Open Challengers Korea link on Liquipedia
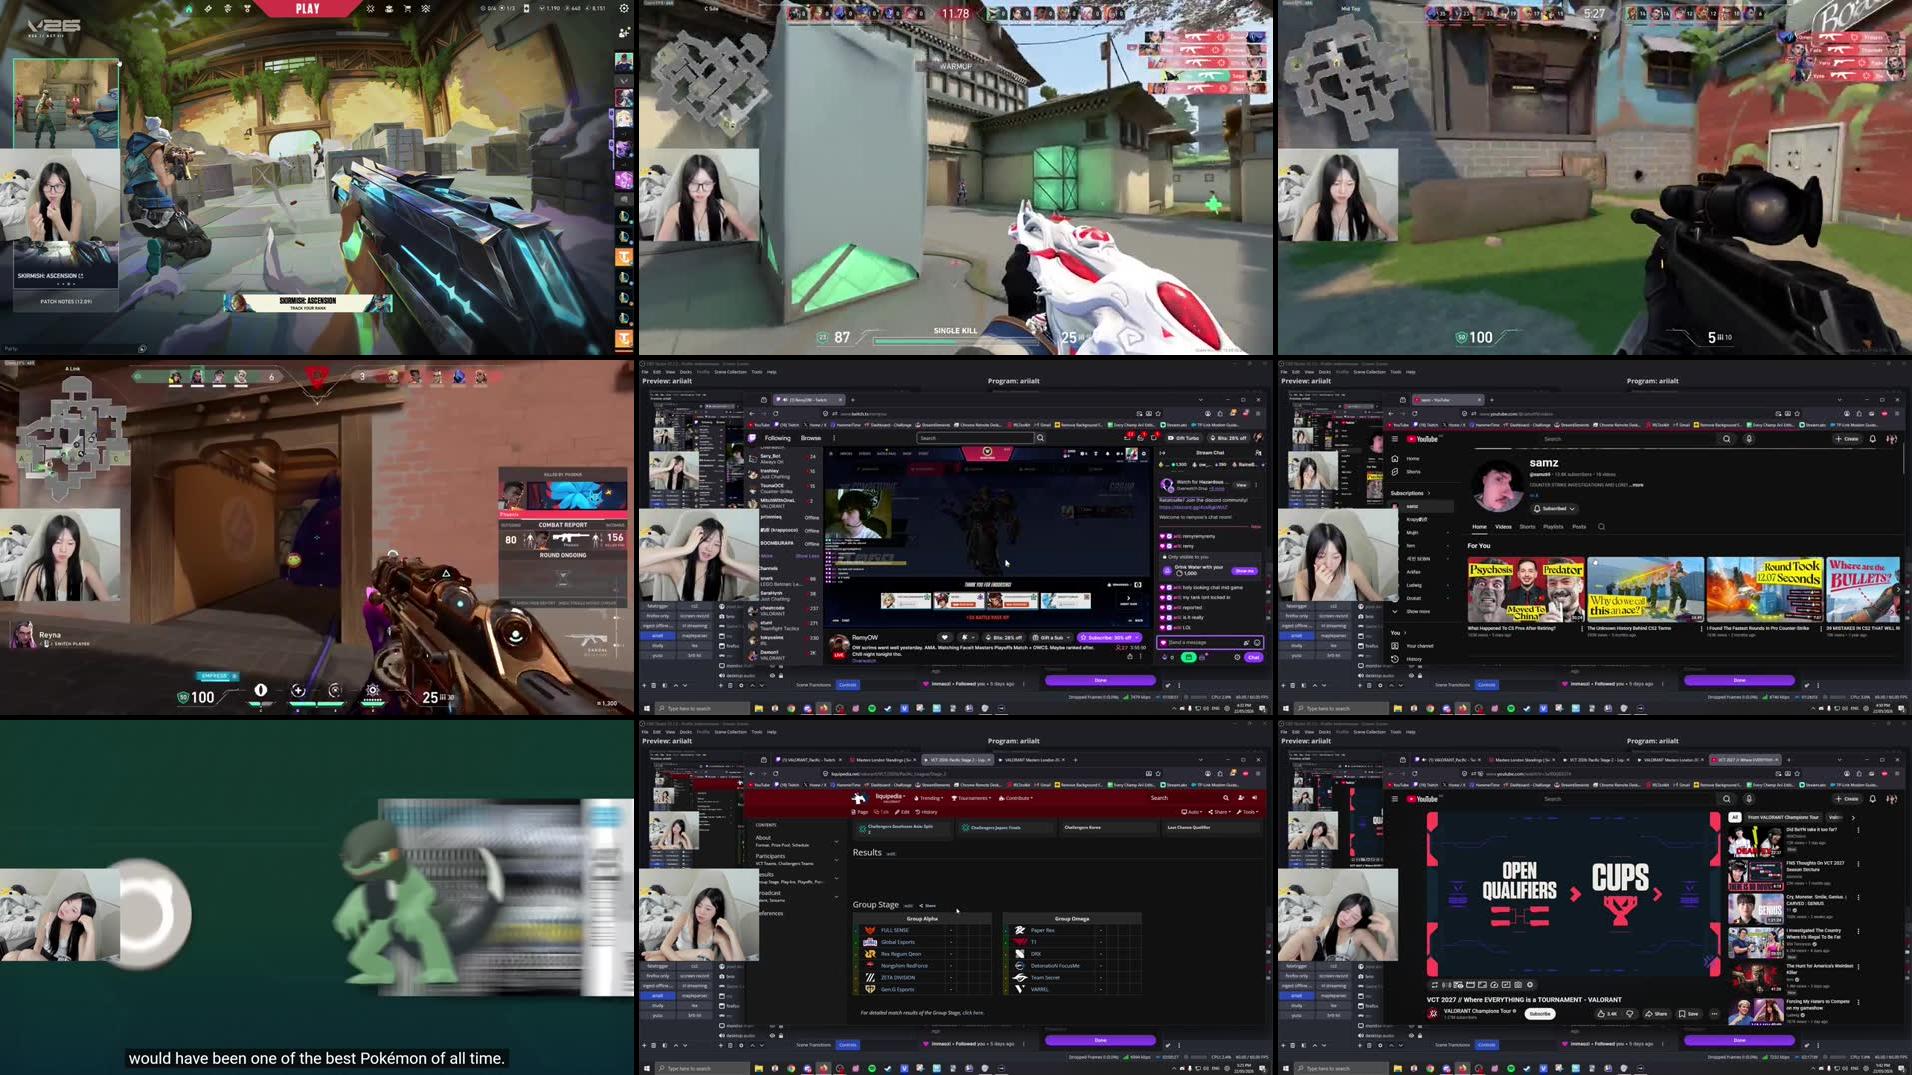The width and height of the screenshot is (1912, 1075). [x=1082, y=827]
